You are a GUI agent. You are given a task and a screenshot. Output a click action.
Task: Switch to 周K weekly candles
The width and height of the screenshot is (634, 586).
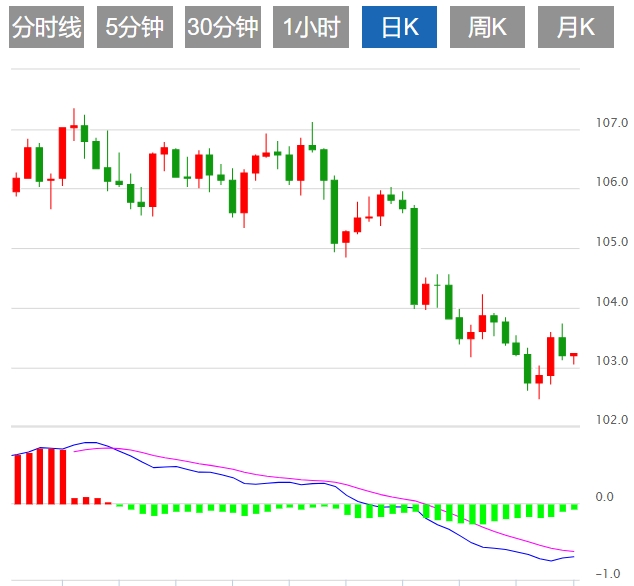point(487,28)
